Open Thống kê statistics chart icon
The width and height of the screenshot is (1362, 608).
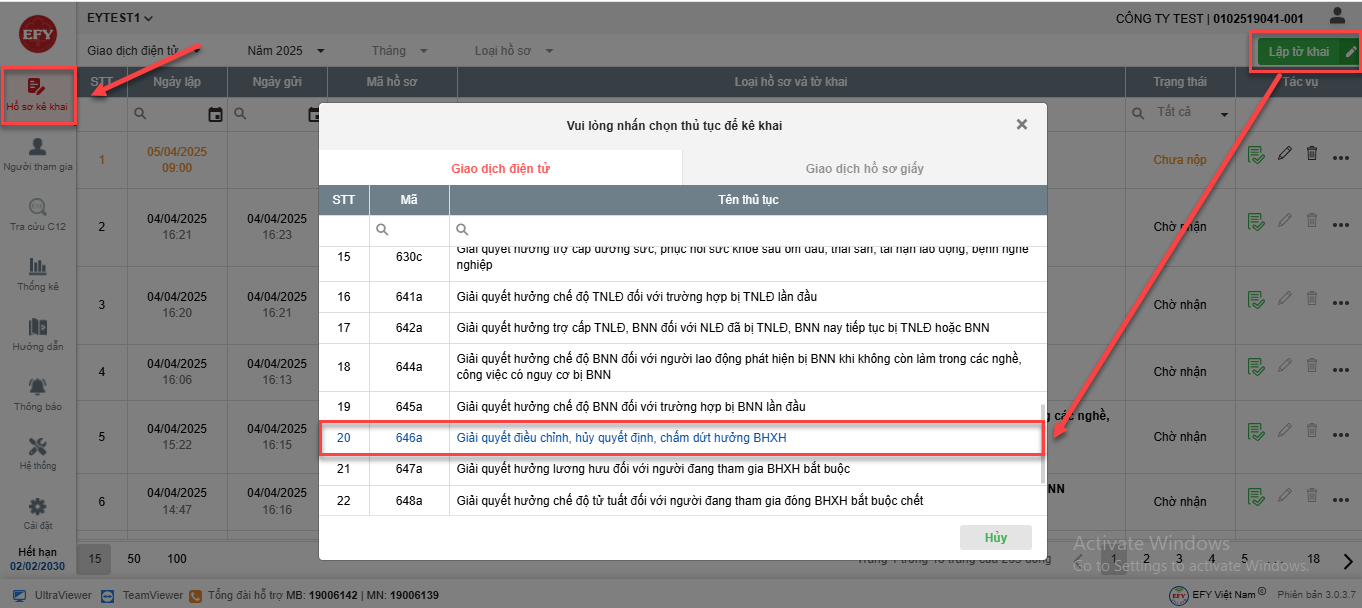(37, 274)
